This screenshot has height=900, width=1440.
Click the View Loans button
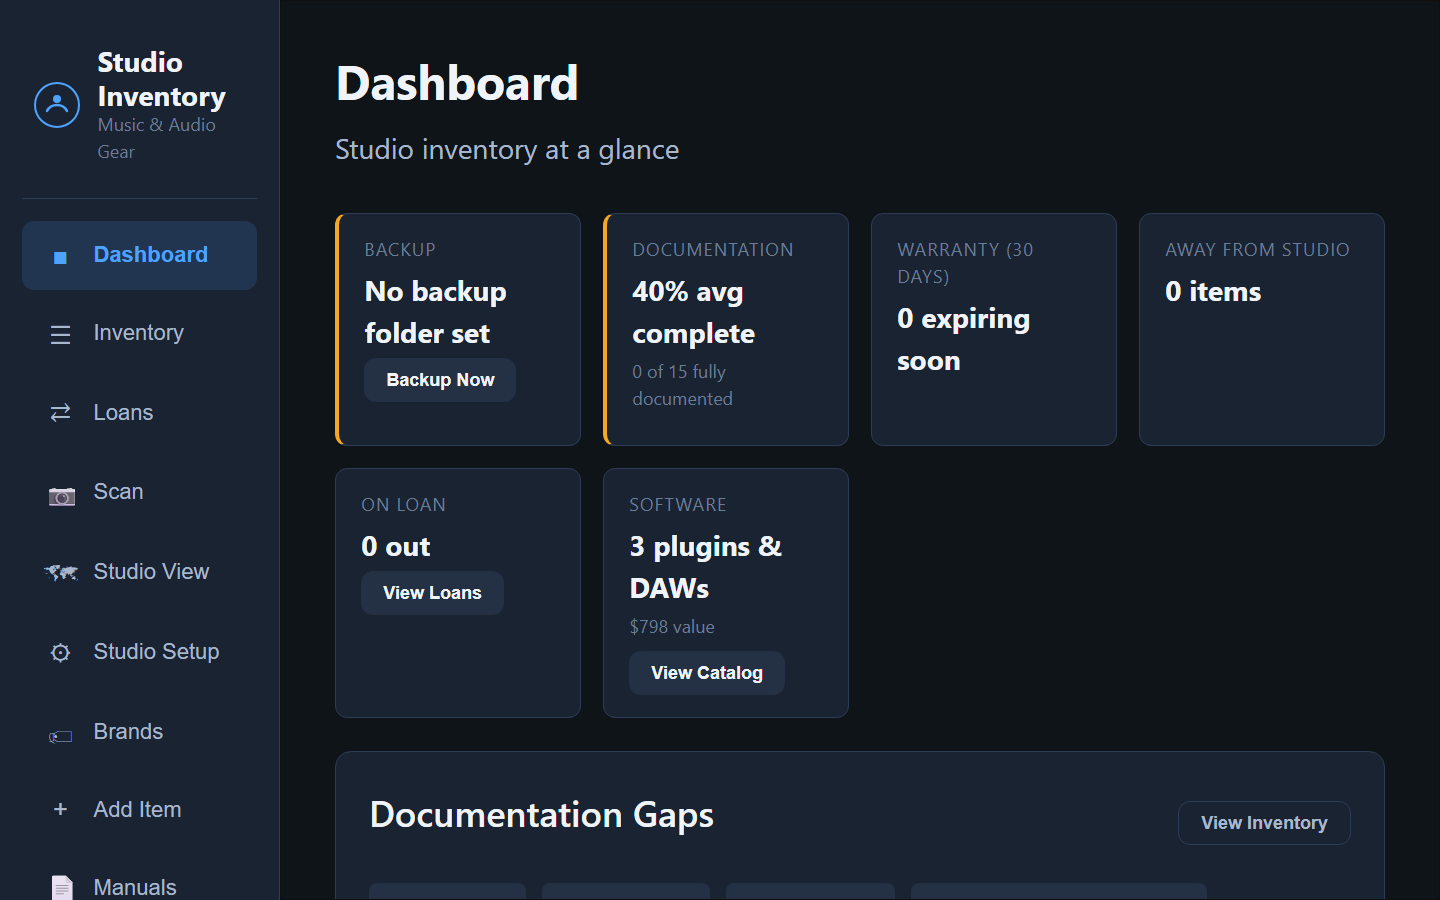[x=432, y=593]
